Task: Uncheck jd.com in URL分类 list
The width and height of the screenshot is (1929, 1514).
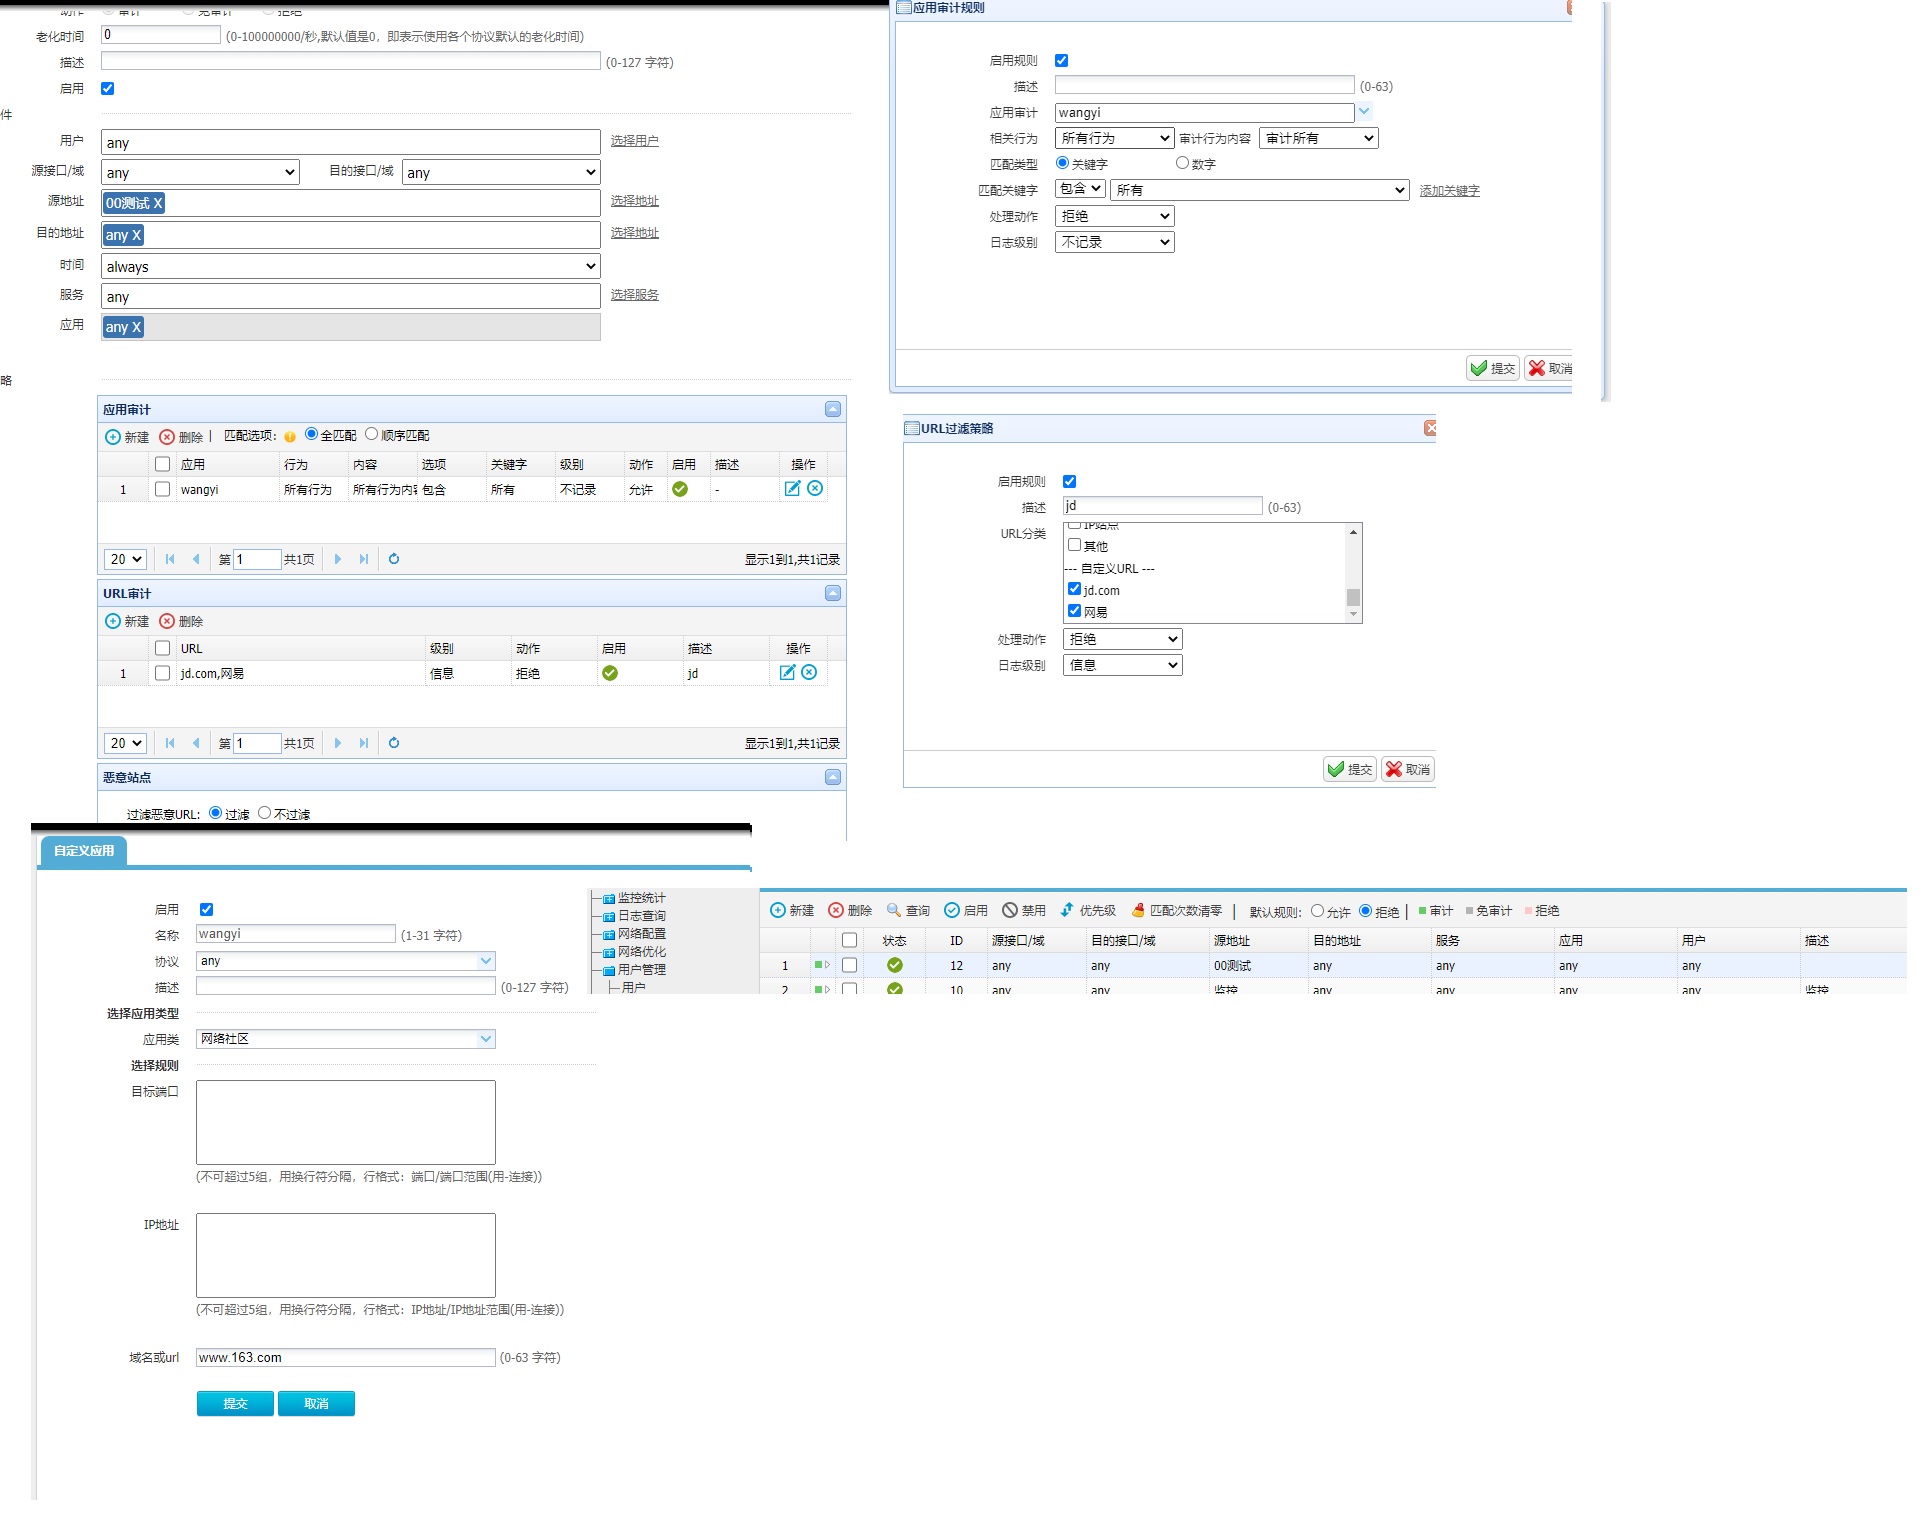Action: 1074,589
